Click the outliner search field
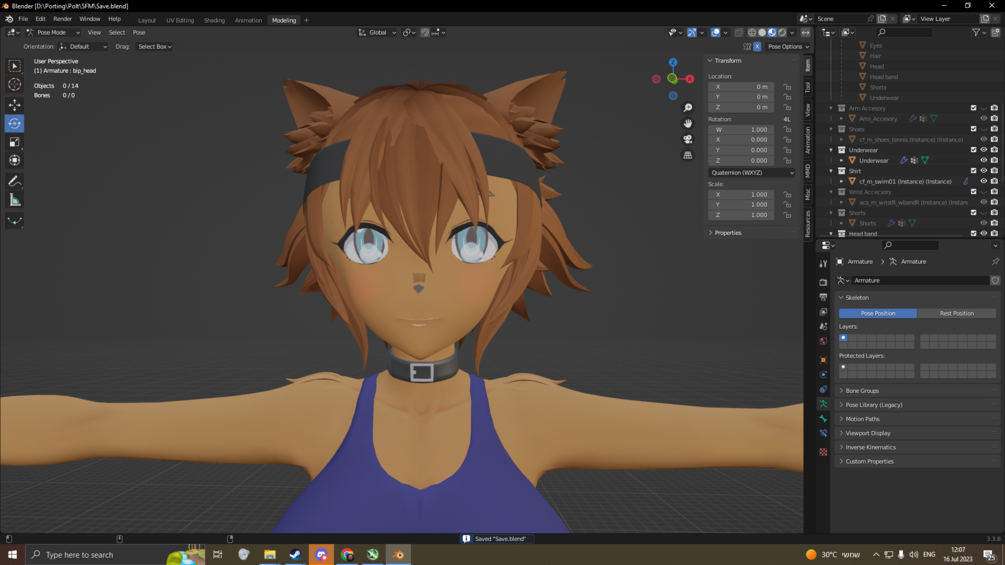This screenshot has height=565, width=1005. pos(905,32)
